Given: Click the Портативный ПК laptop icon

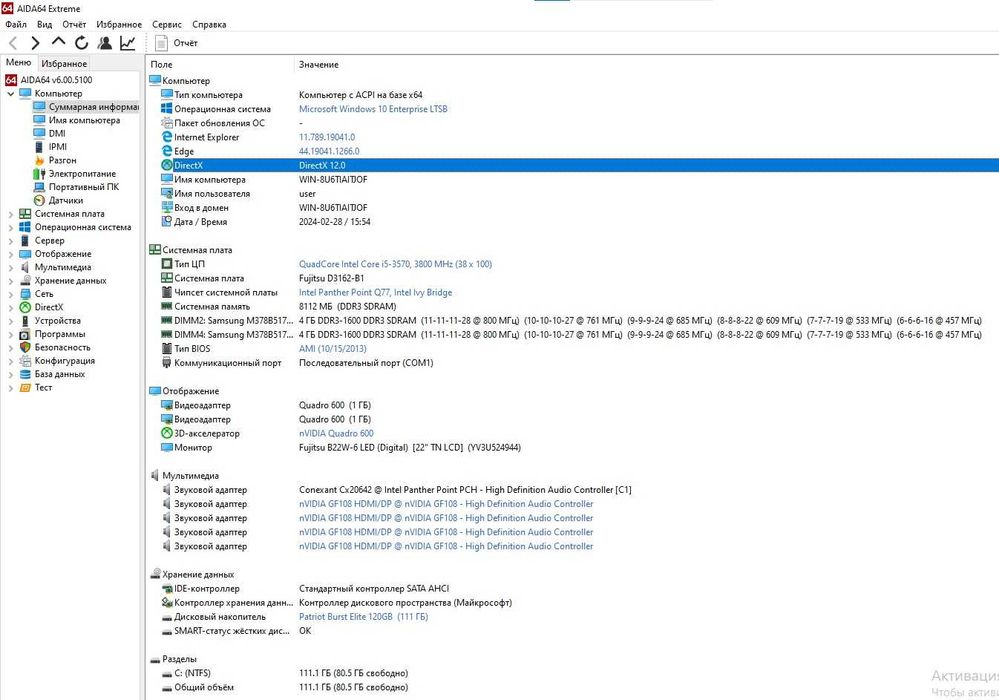Looking at the screenshot, I should pos(39,187).
